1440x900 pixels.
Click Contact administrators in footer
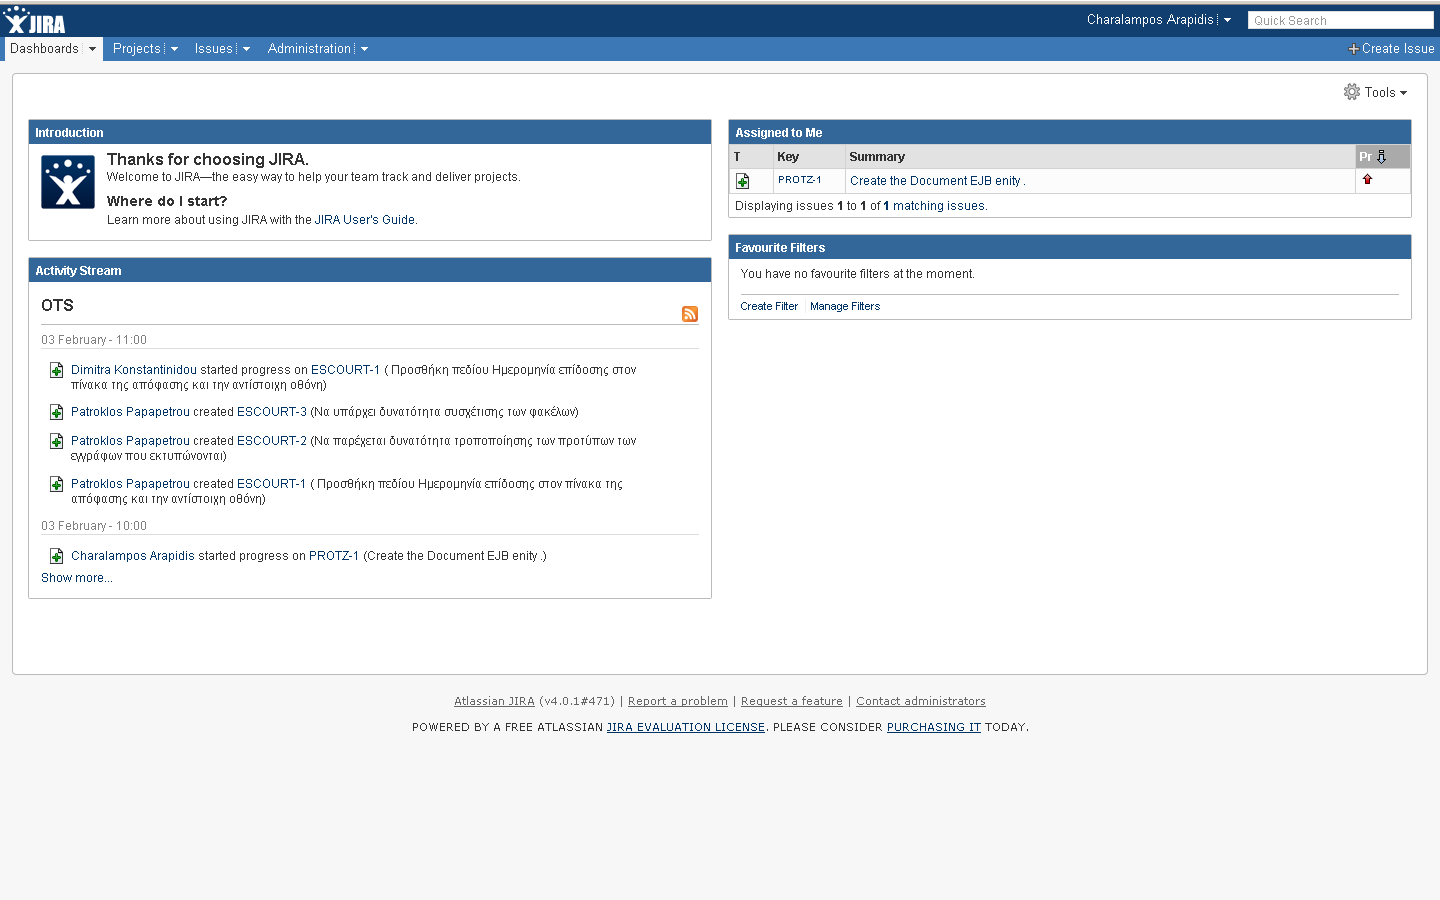pos(921,702)
